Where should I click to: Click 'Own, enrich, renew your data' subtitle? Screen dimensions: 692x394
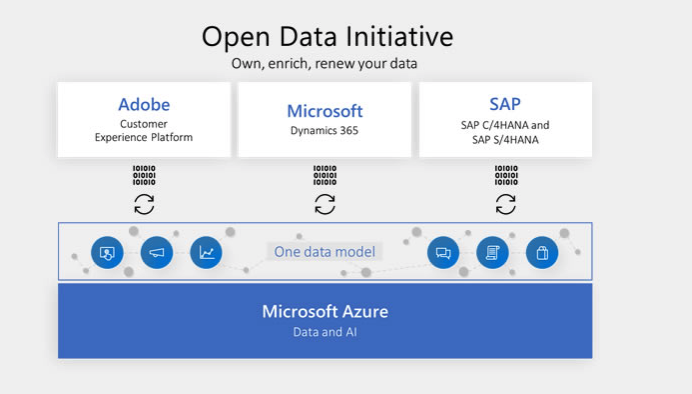(324, 64)
